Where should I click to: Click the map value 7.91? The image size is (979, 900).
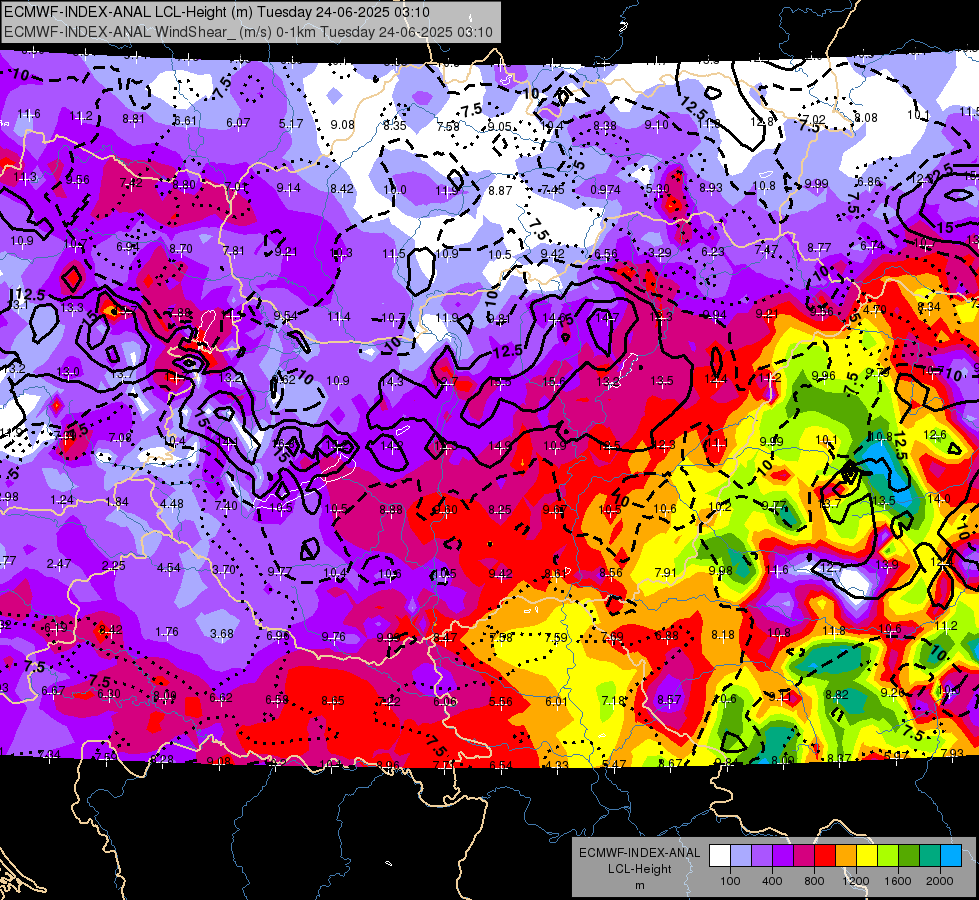(666, 572)
